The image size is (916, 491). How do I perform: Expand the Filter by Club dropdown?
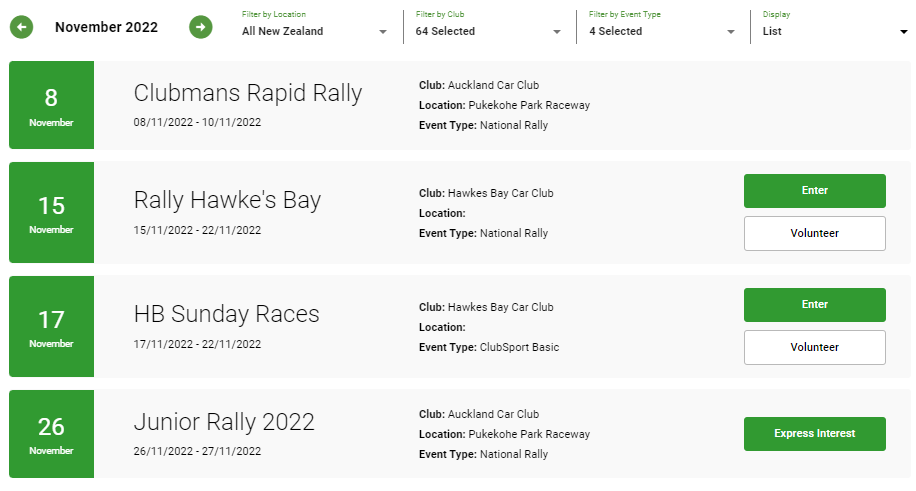click(x=488, y=27)
